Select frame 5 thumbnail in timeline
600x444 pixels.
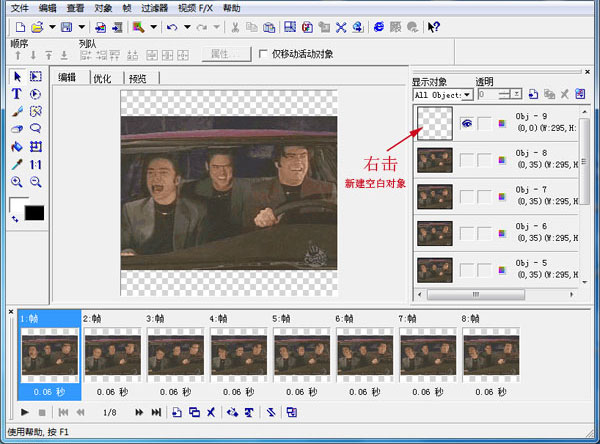point(302,355)
